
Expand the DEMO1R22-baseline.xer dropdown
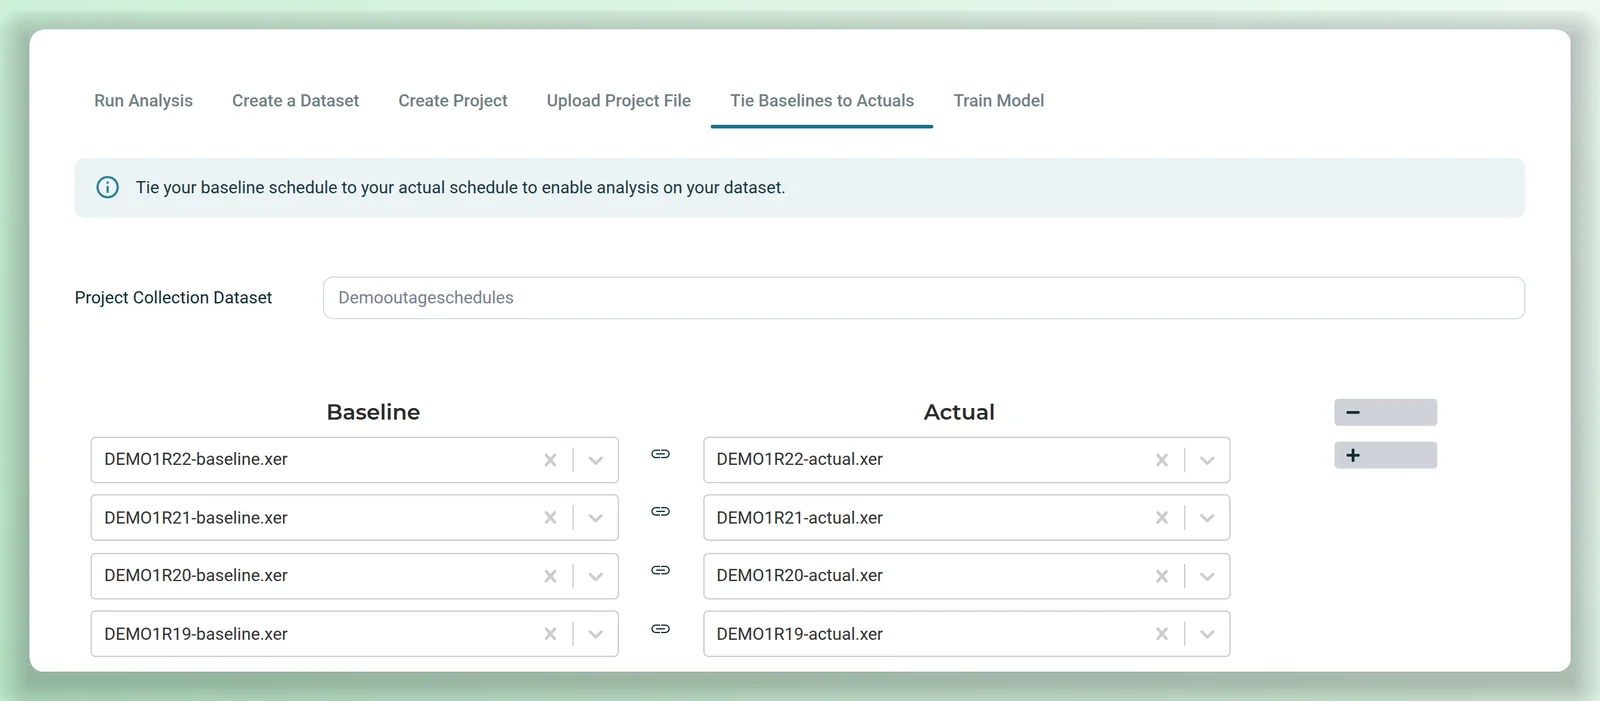coord(596,460)
